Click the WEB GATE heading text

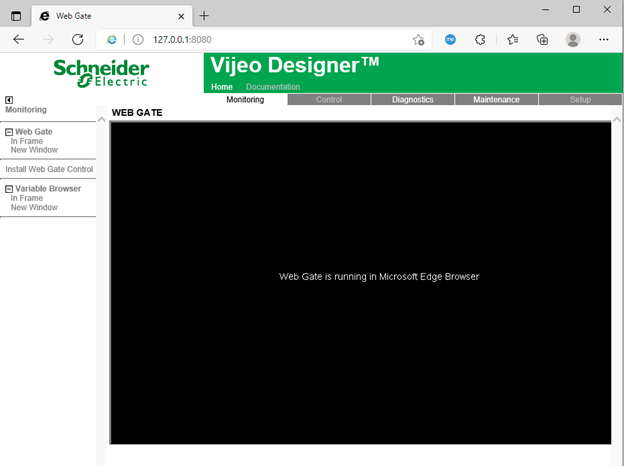tap(137, 113)
